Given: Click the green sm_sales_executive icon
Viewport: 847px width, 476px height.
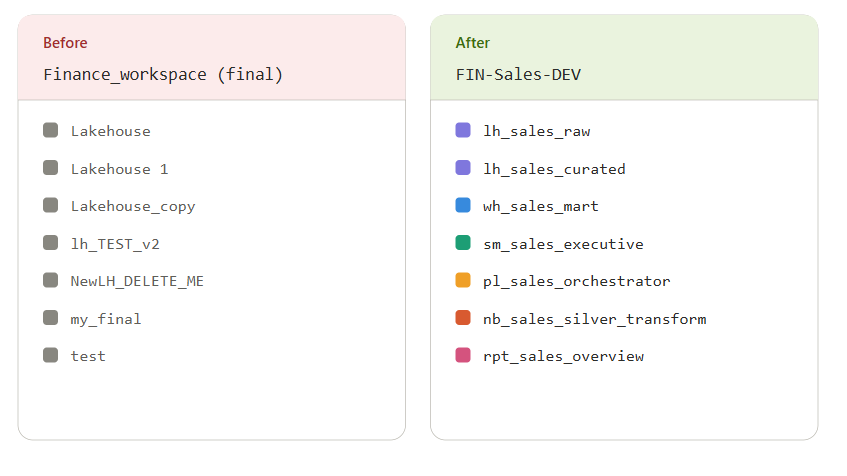Looking at the screenshot, I should pyautogui.click(x=462, y=243).
